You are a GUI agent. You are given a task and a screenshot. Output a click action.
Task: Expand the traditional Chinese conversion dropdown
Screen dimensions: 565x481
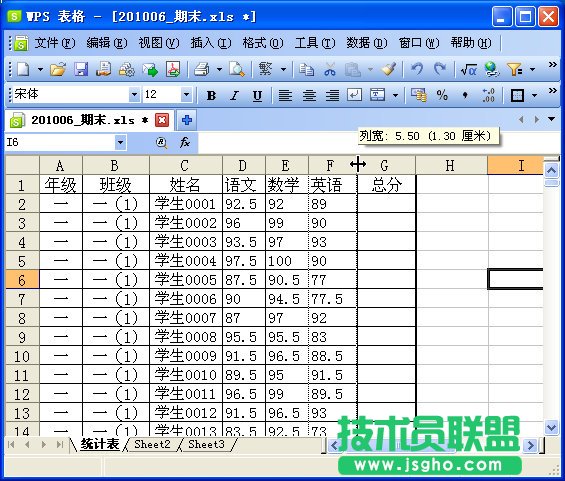point(283,69)
